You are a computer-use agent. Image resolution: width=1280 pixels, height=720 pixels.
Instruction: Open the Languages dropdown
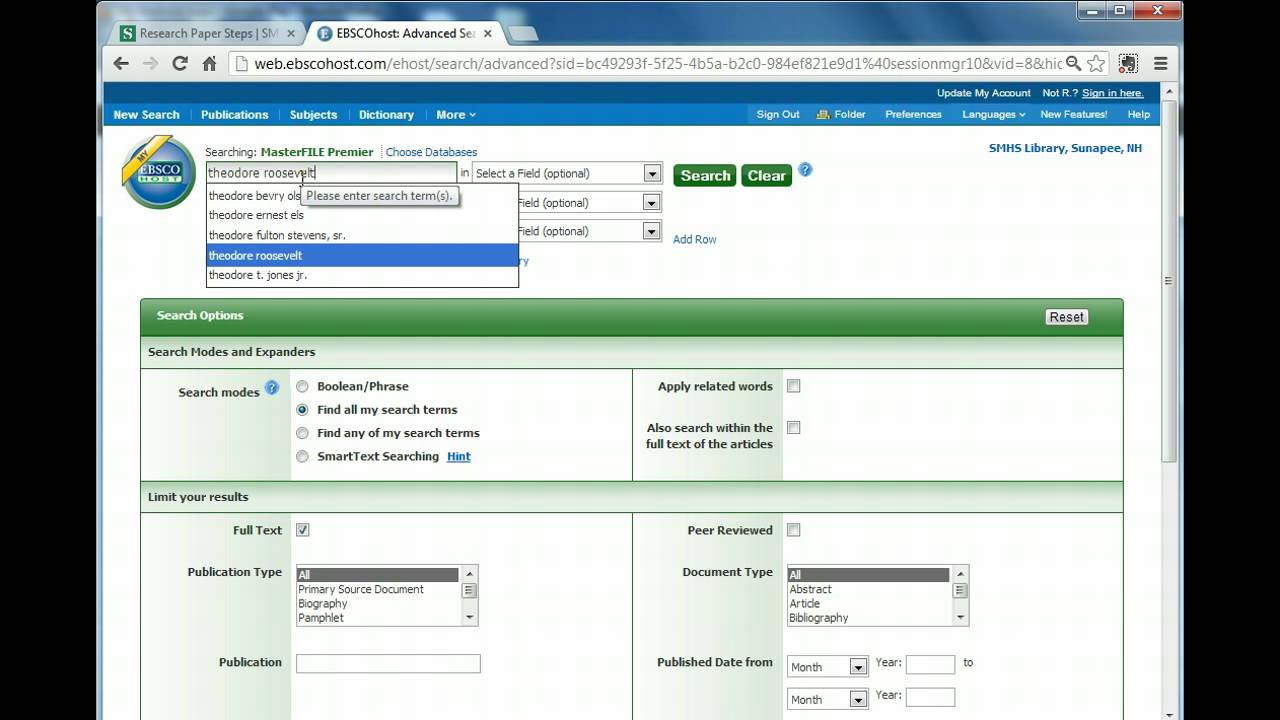click(994, 114)
